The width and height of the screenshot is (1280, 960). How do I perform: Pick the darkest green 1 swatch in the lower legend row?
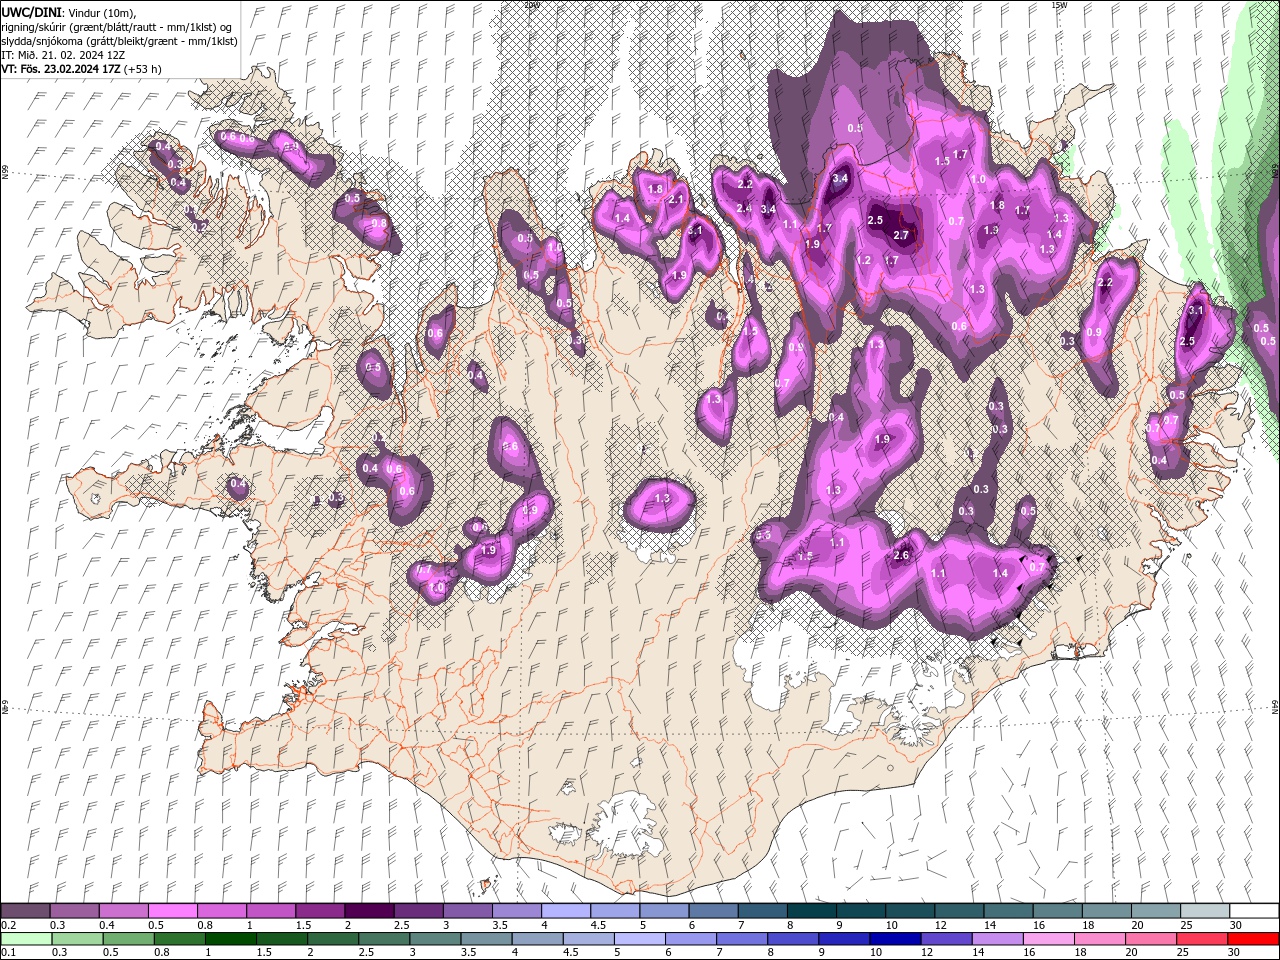[x=230, y=938]
